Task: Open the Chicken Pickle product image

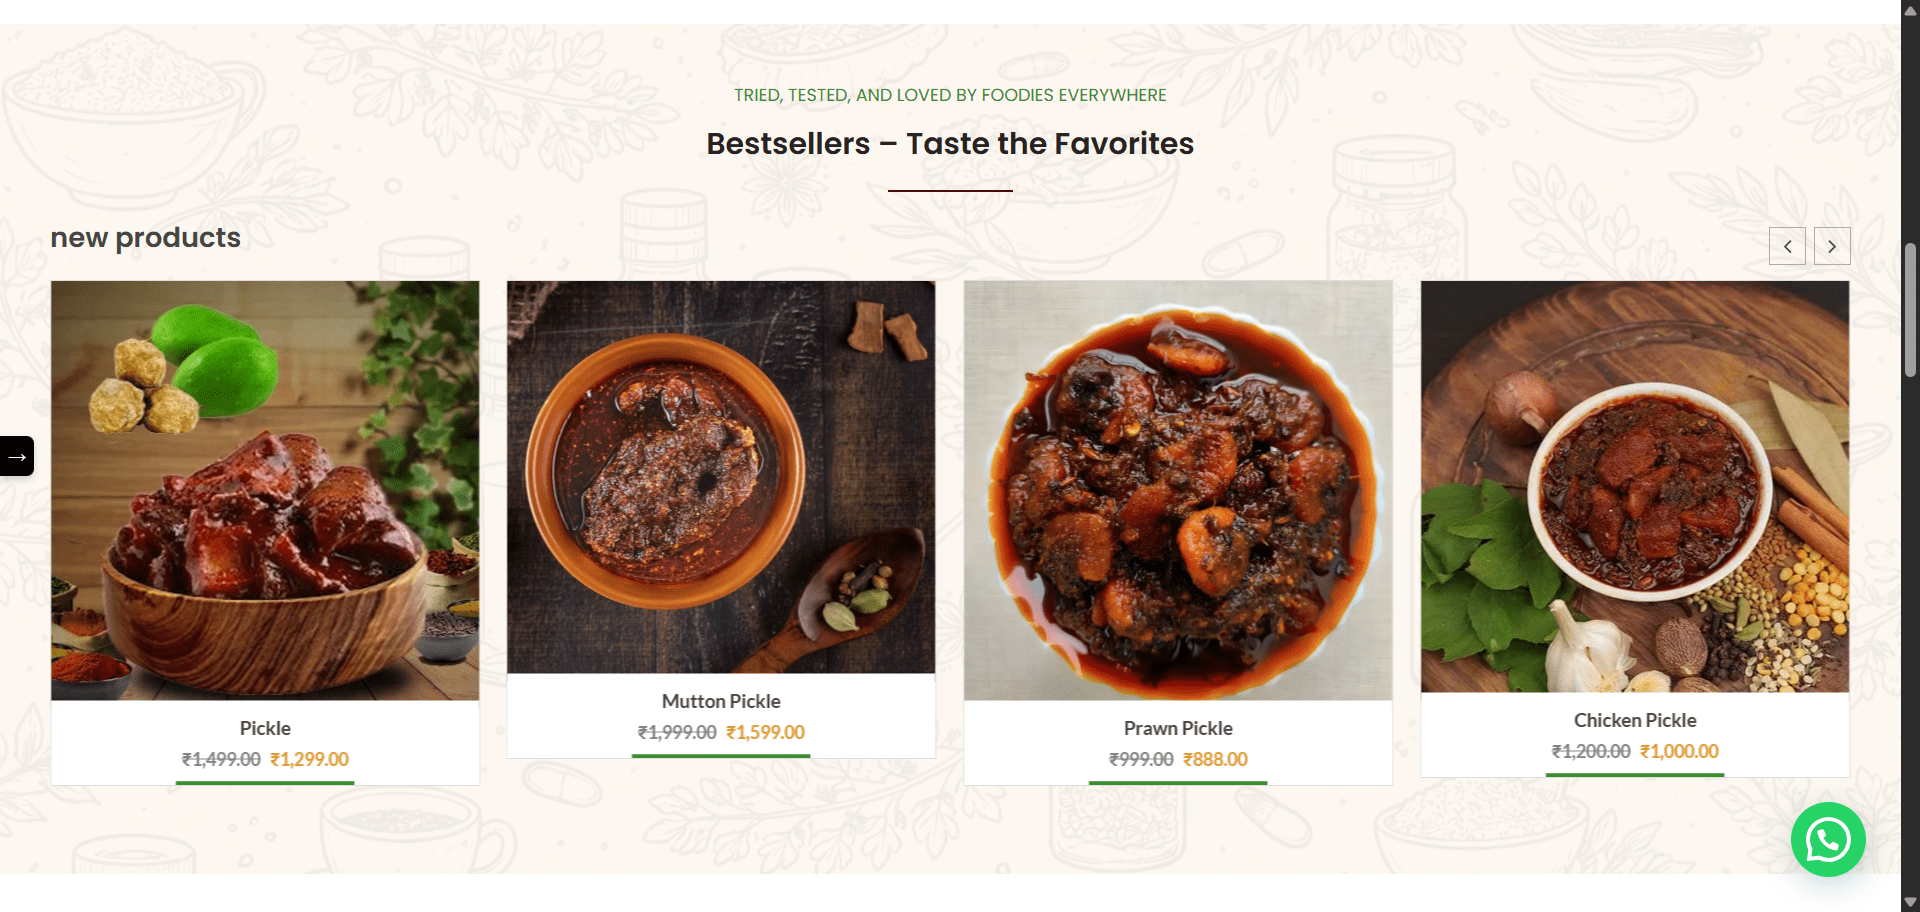Action: pyautogui.click(x=1635, y=486)
